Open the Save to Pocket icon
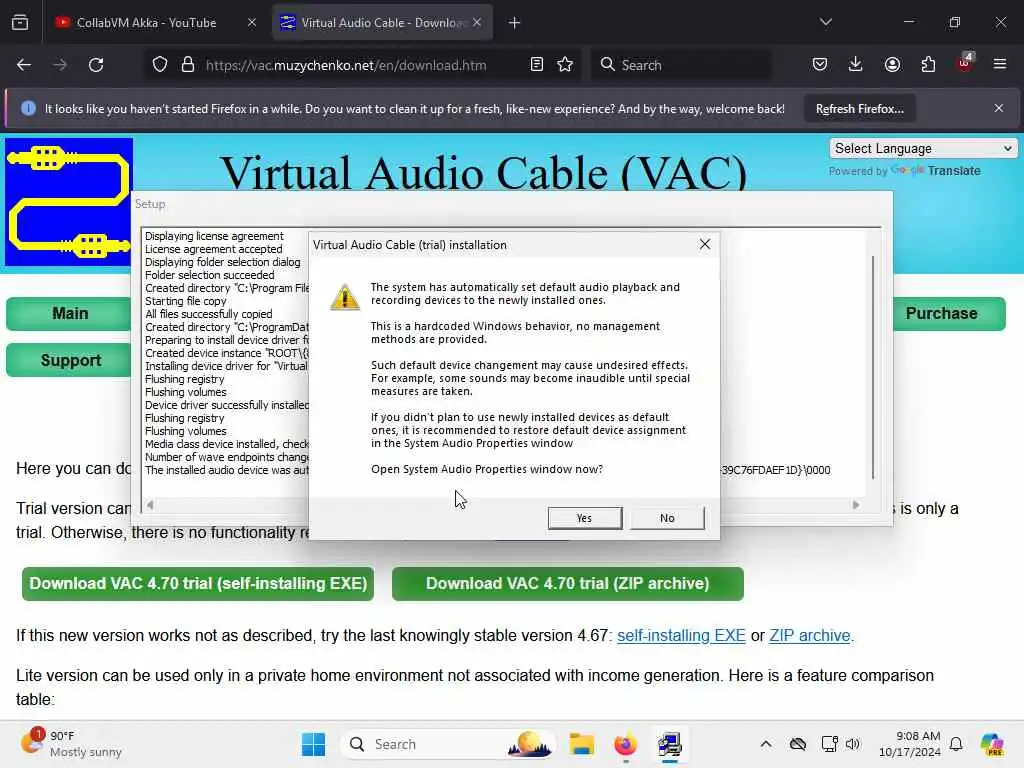Image resolution: width=1024 pixels, height=768 pixels. pyautogui.click(x=820, y=65)
